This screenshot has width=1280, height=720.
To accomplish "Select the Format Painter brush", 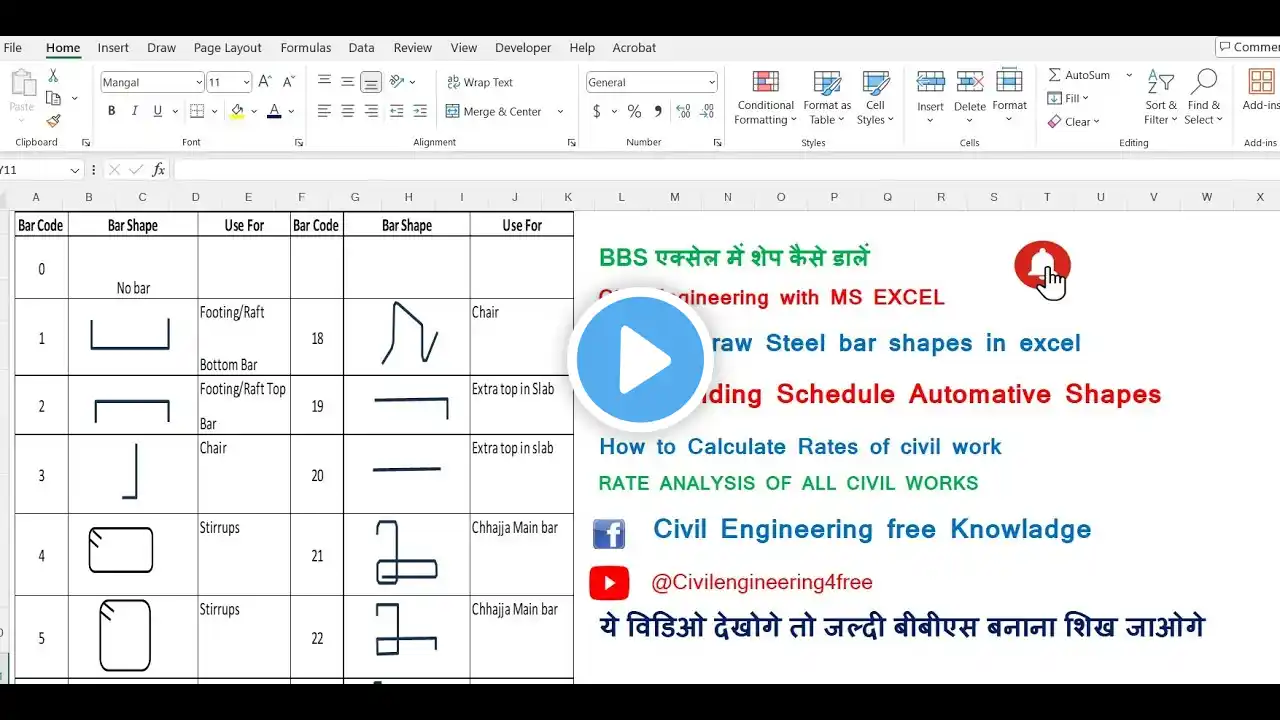I will pos(53,120).
